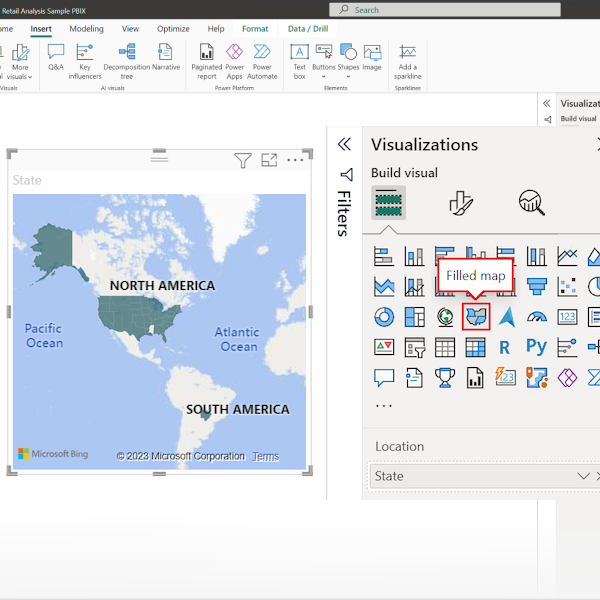Viewport: 600px width, 600px height.
Task: Insert Power Automate visual from ribbon
Action: click(x=262, y=61)
